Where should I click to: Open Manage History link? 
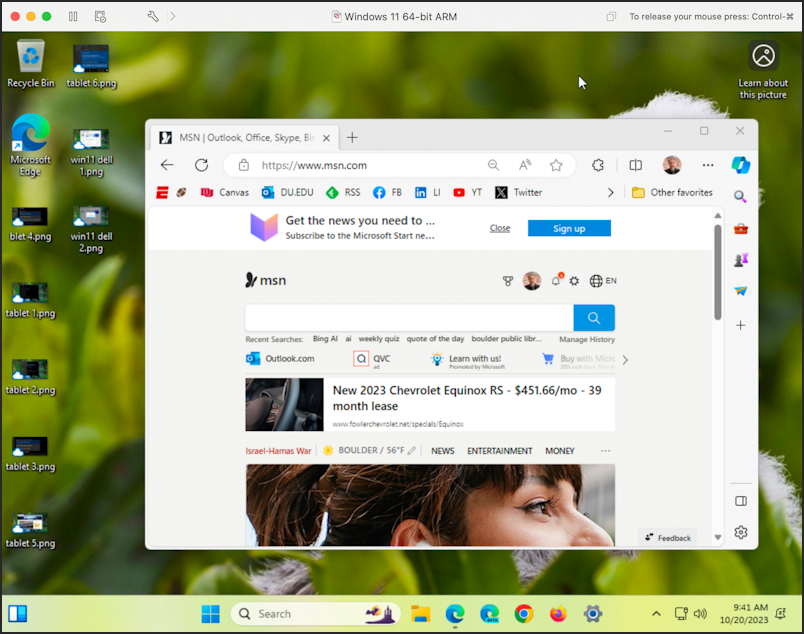point(587,340)
